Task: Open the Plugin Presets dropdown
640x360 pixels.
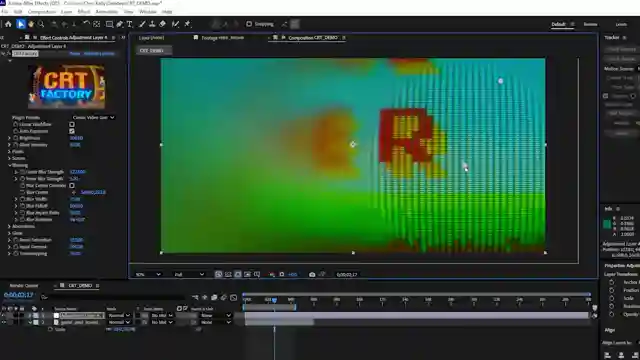Action: 93,118
